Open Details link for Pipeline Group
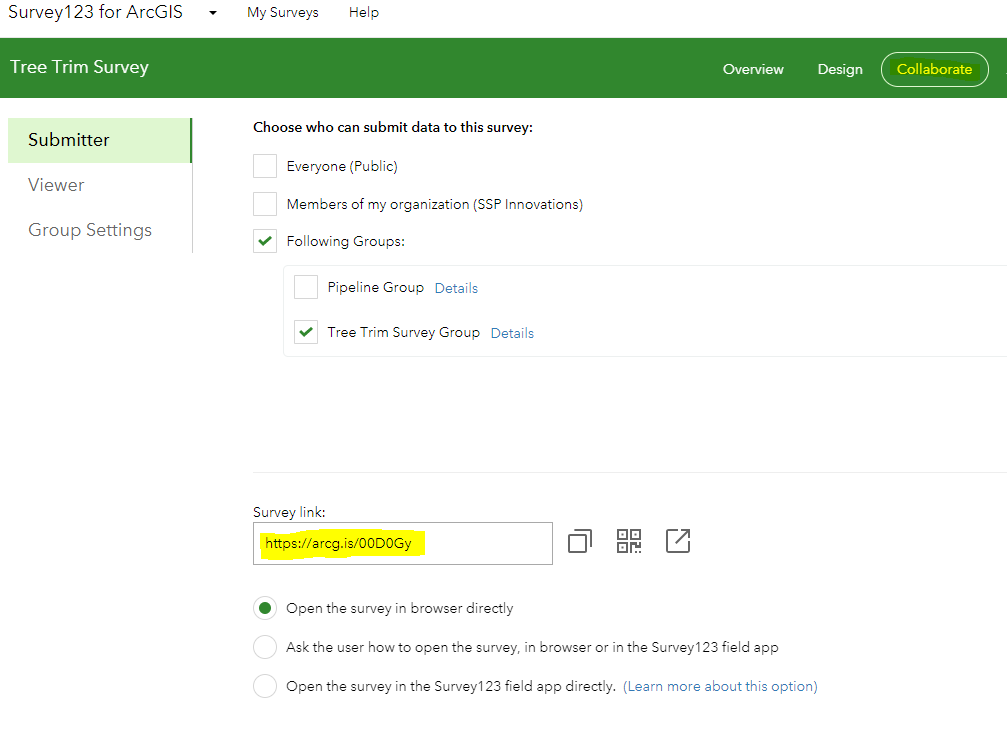Viewport: 1007px width, 754px height. (456, 288)
